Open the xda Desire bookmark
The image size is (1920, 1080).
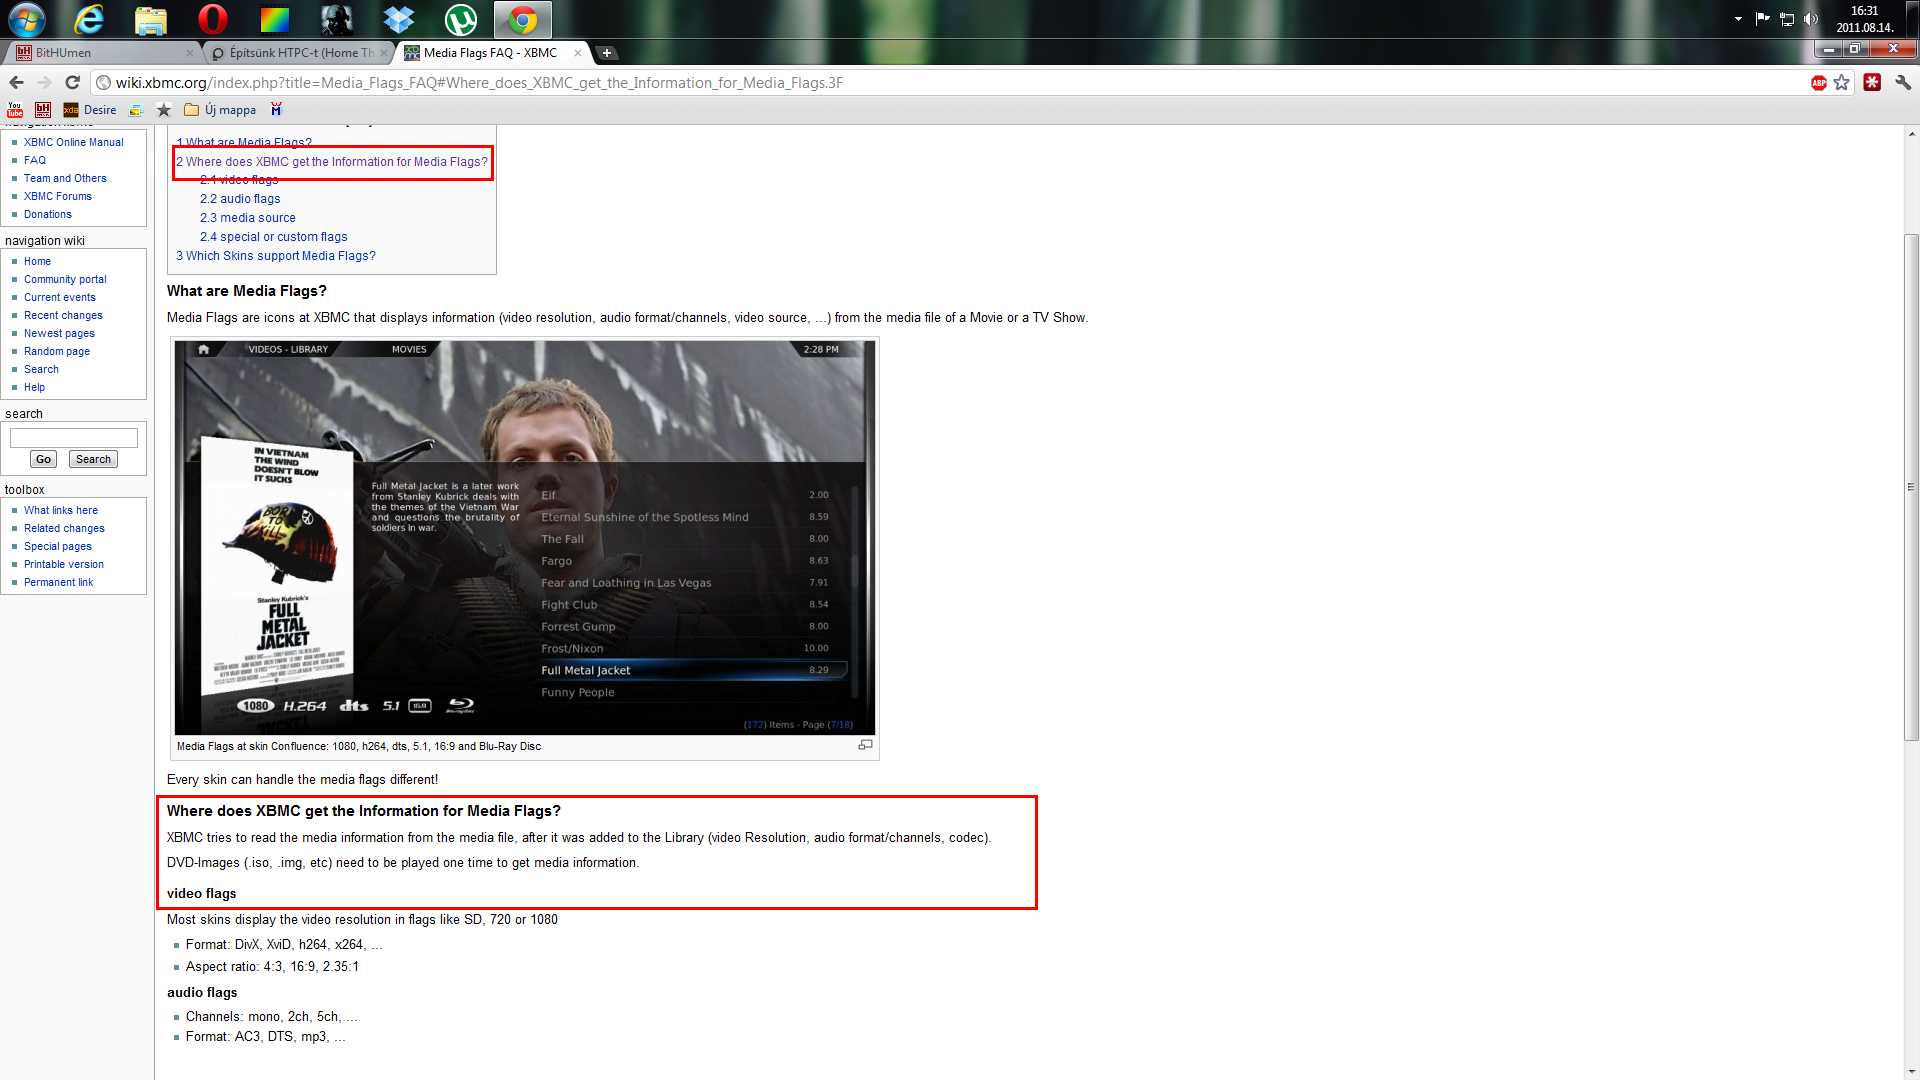pyautogui.click(x=90, y=110)
